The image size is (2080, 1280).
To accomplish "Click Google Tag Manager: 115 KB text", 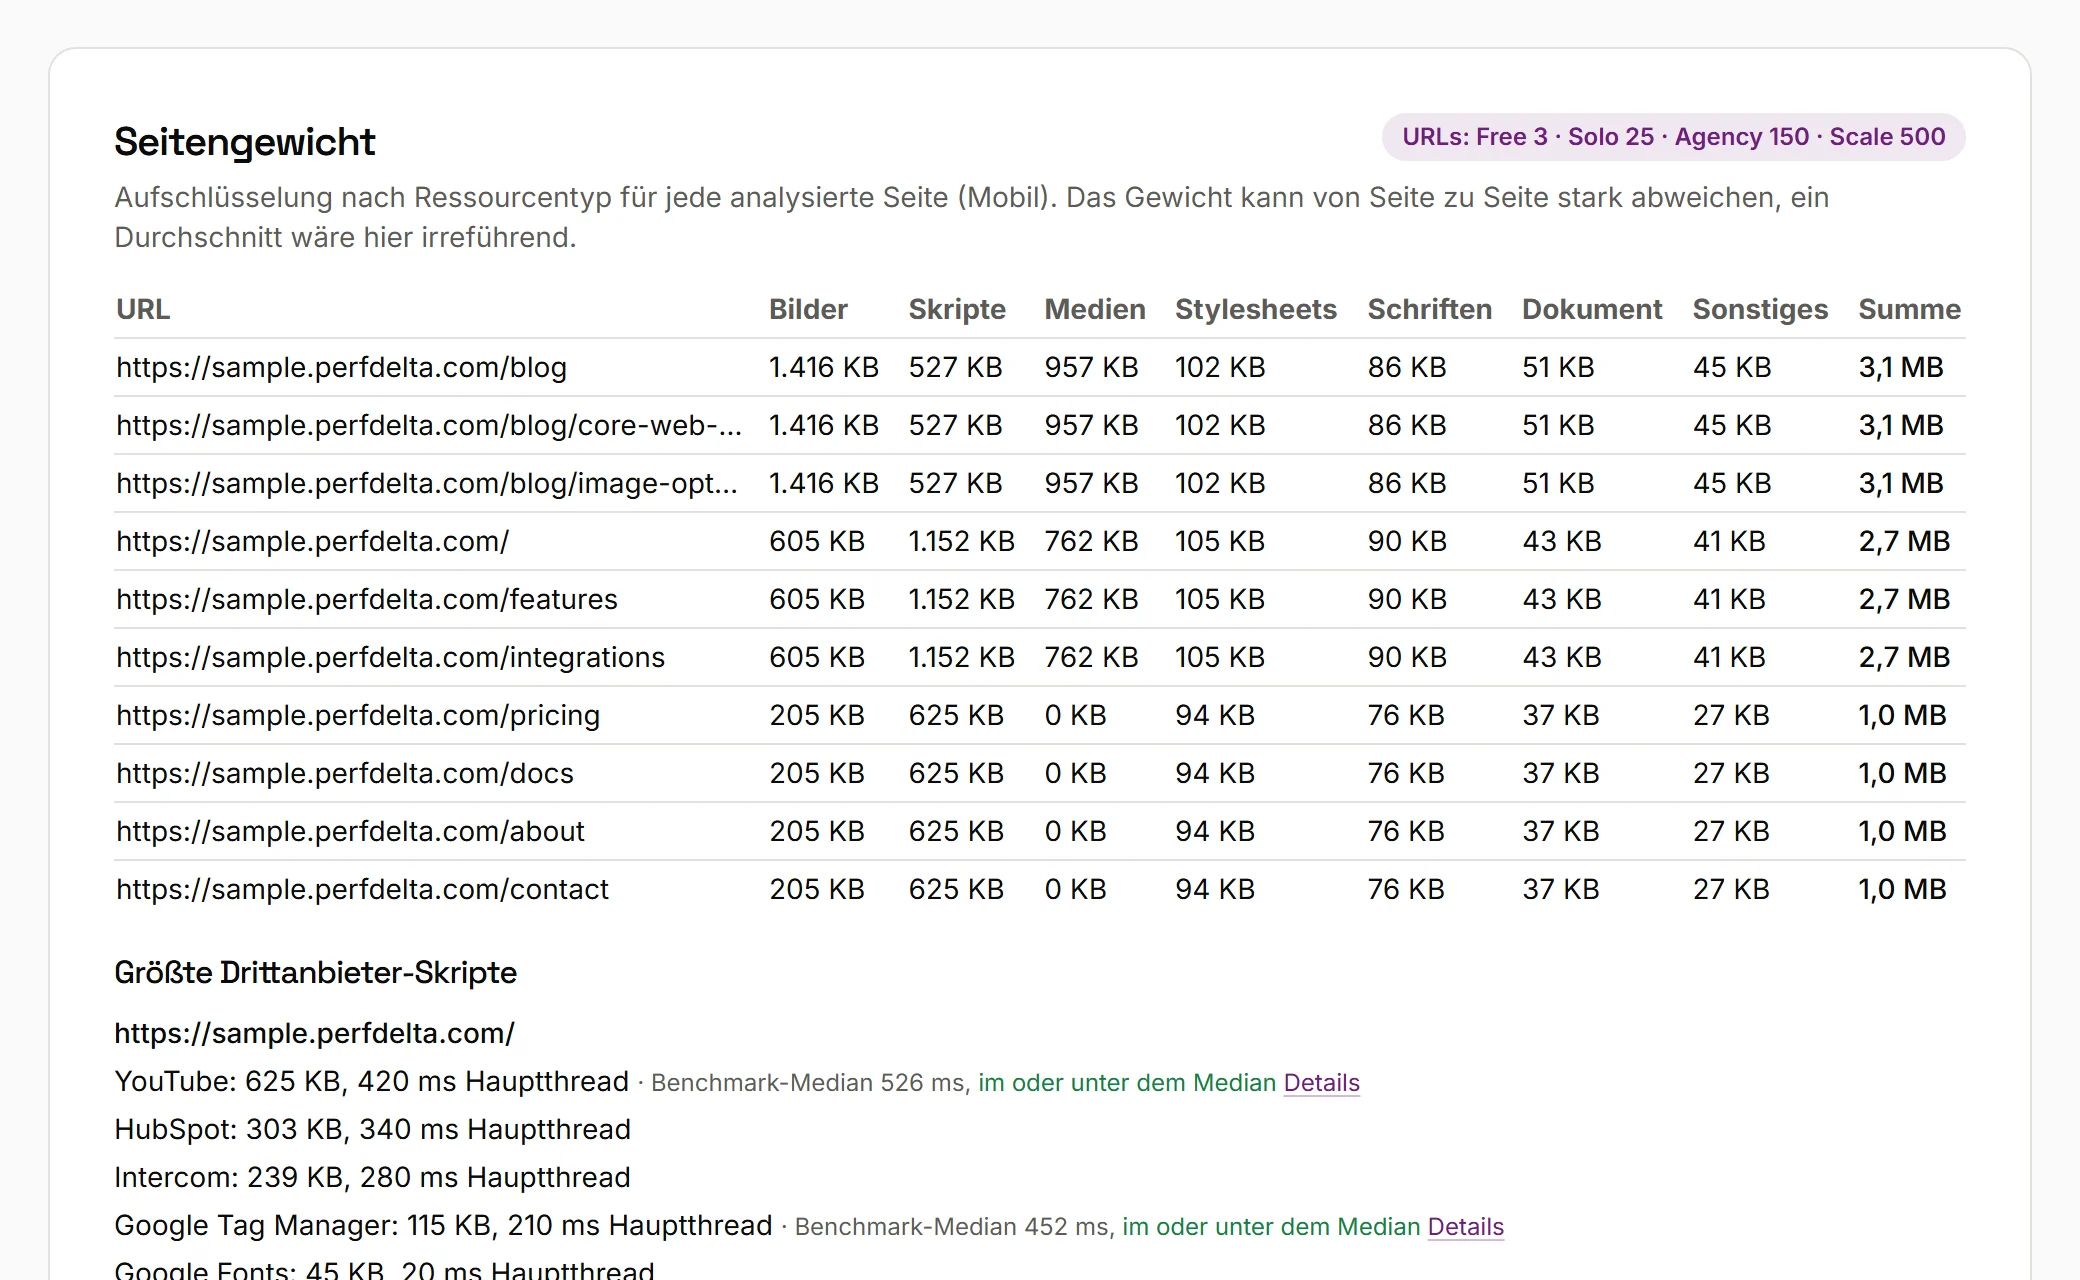I will [443, 1225].
